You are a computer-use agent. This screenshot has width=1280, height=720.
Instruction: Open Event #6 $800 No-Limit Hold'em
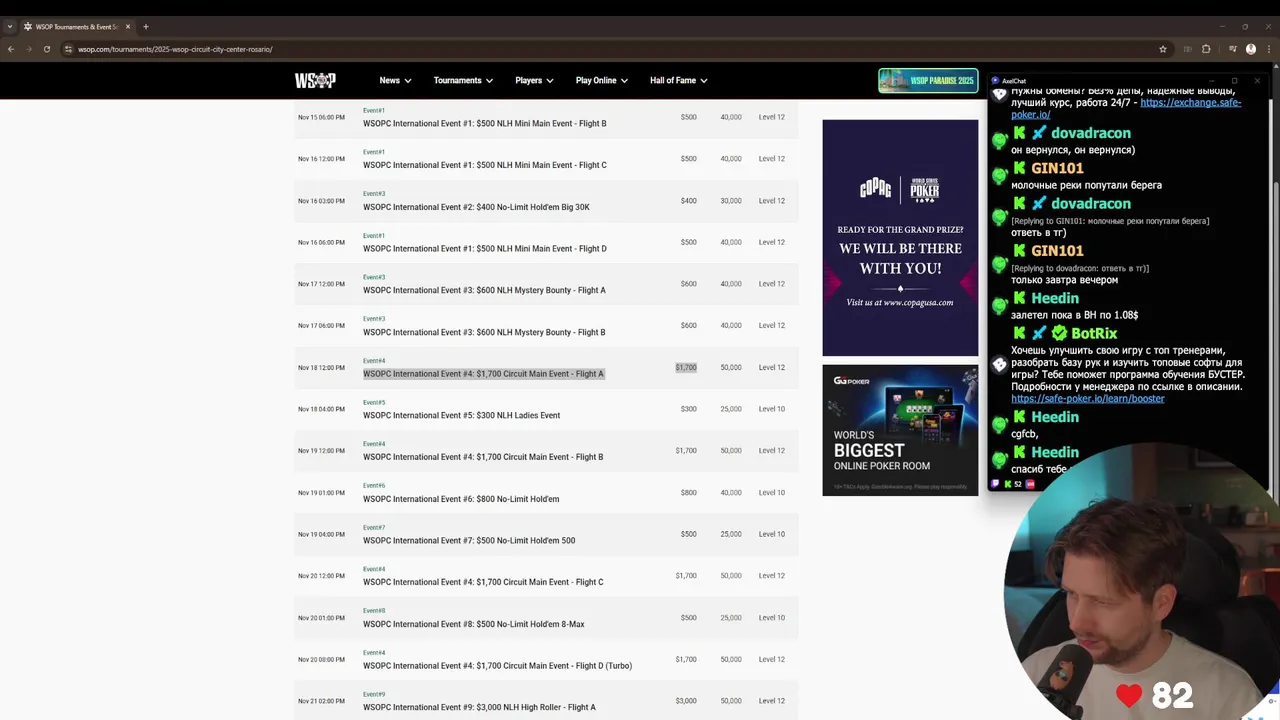[461, 499]
